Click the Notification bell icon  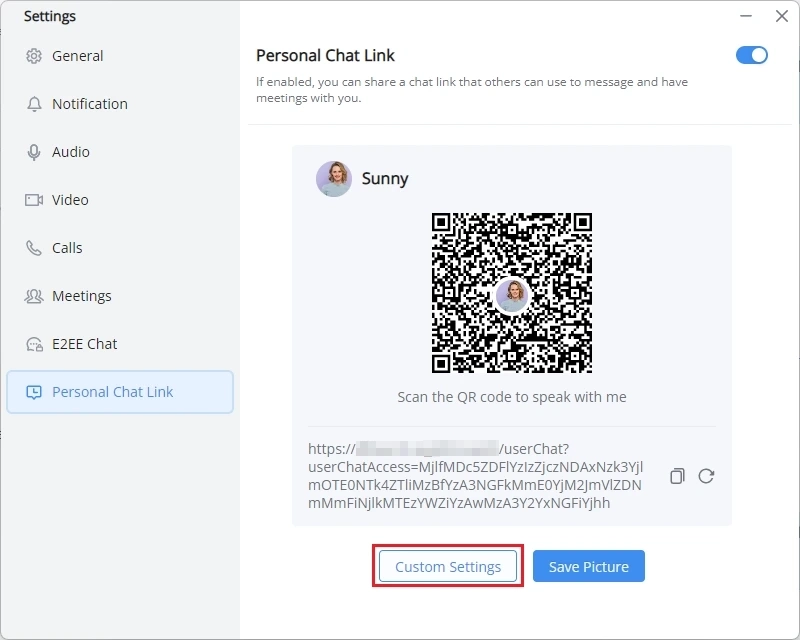tap(34, 104)
